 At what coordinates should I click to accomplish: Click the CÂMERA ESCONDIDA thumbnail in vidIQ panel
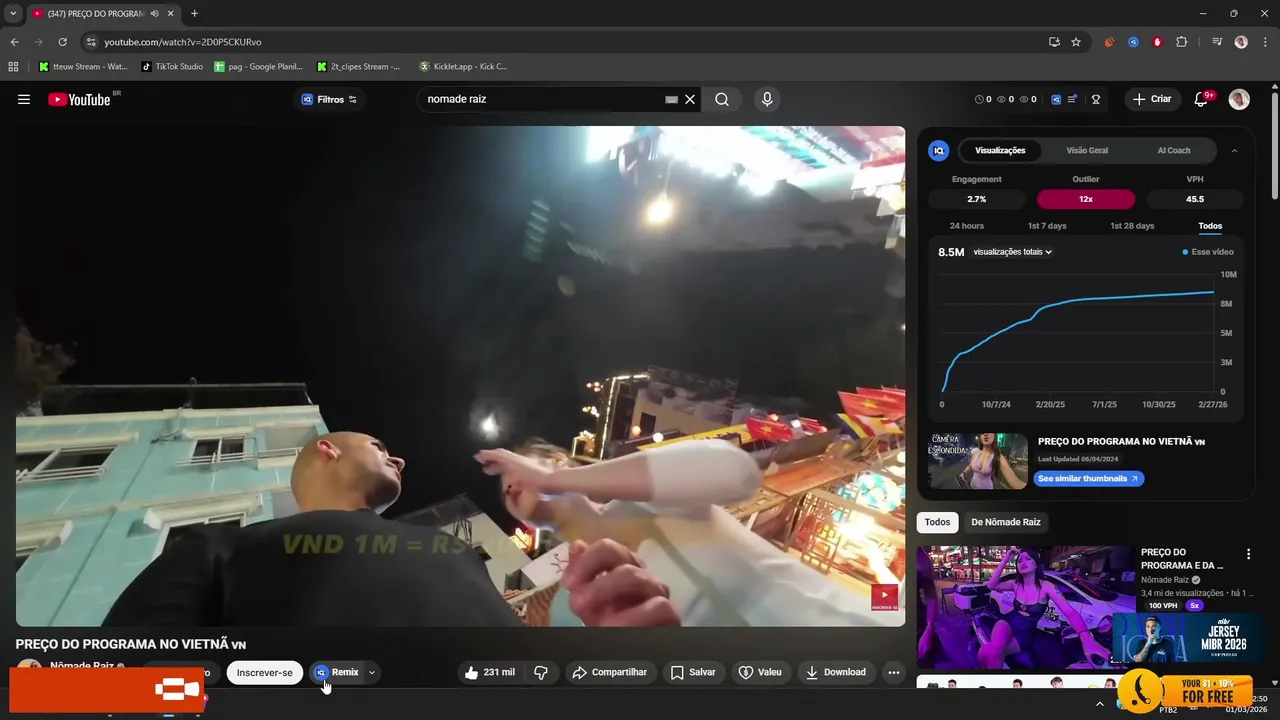tap(978, 461)
